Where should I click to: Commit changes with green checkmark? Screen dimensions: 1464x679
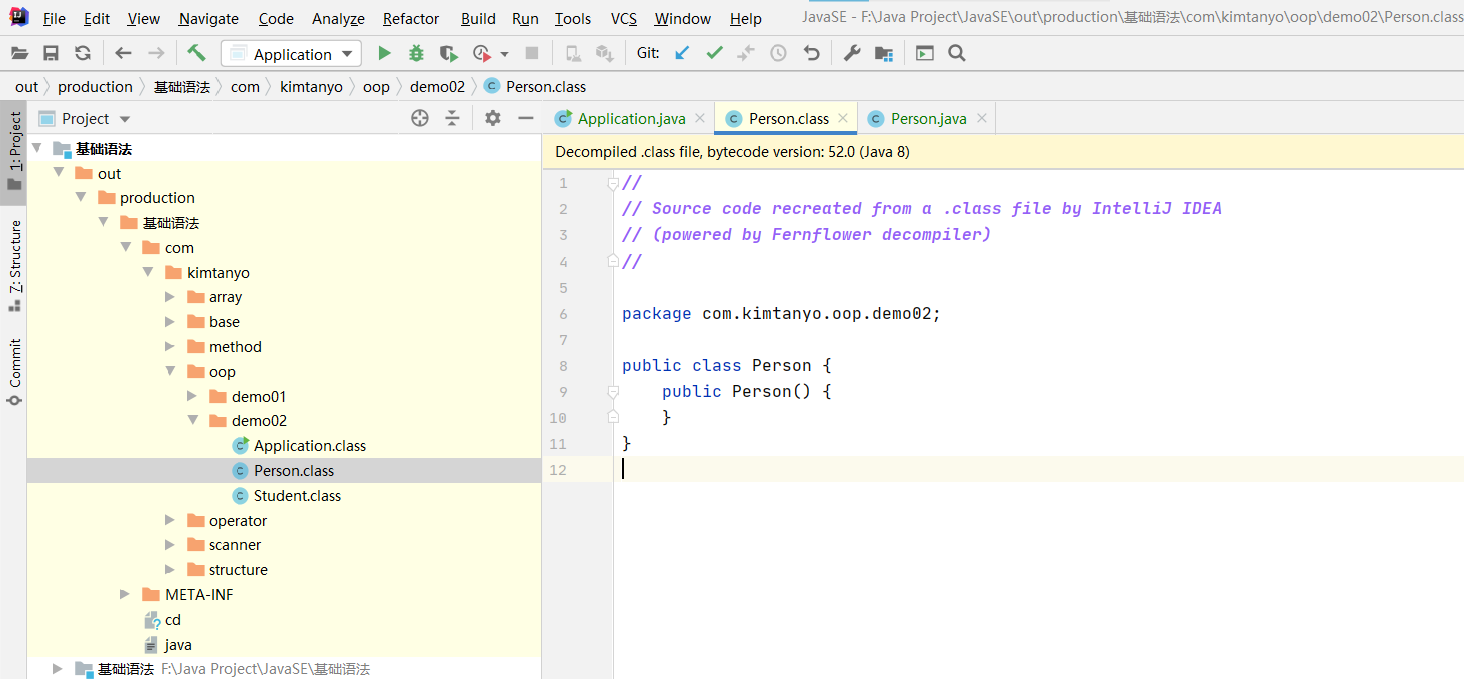click(x=714, y=53)
